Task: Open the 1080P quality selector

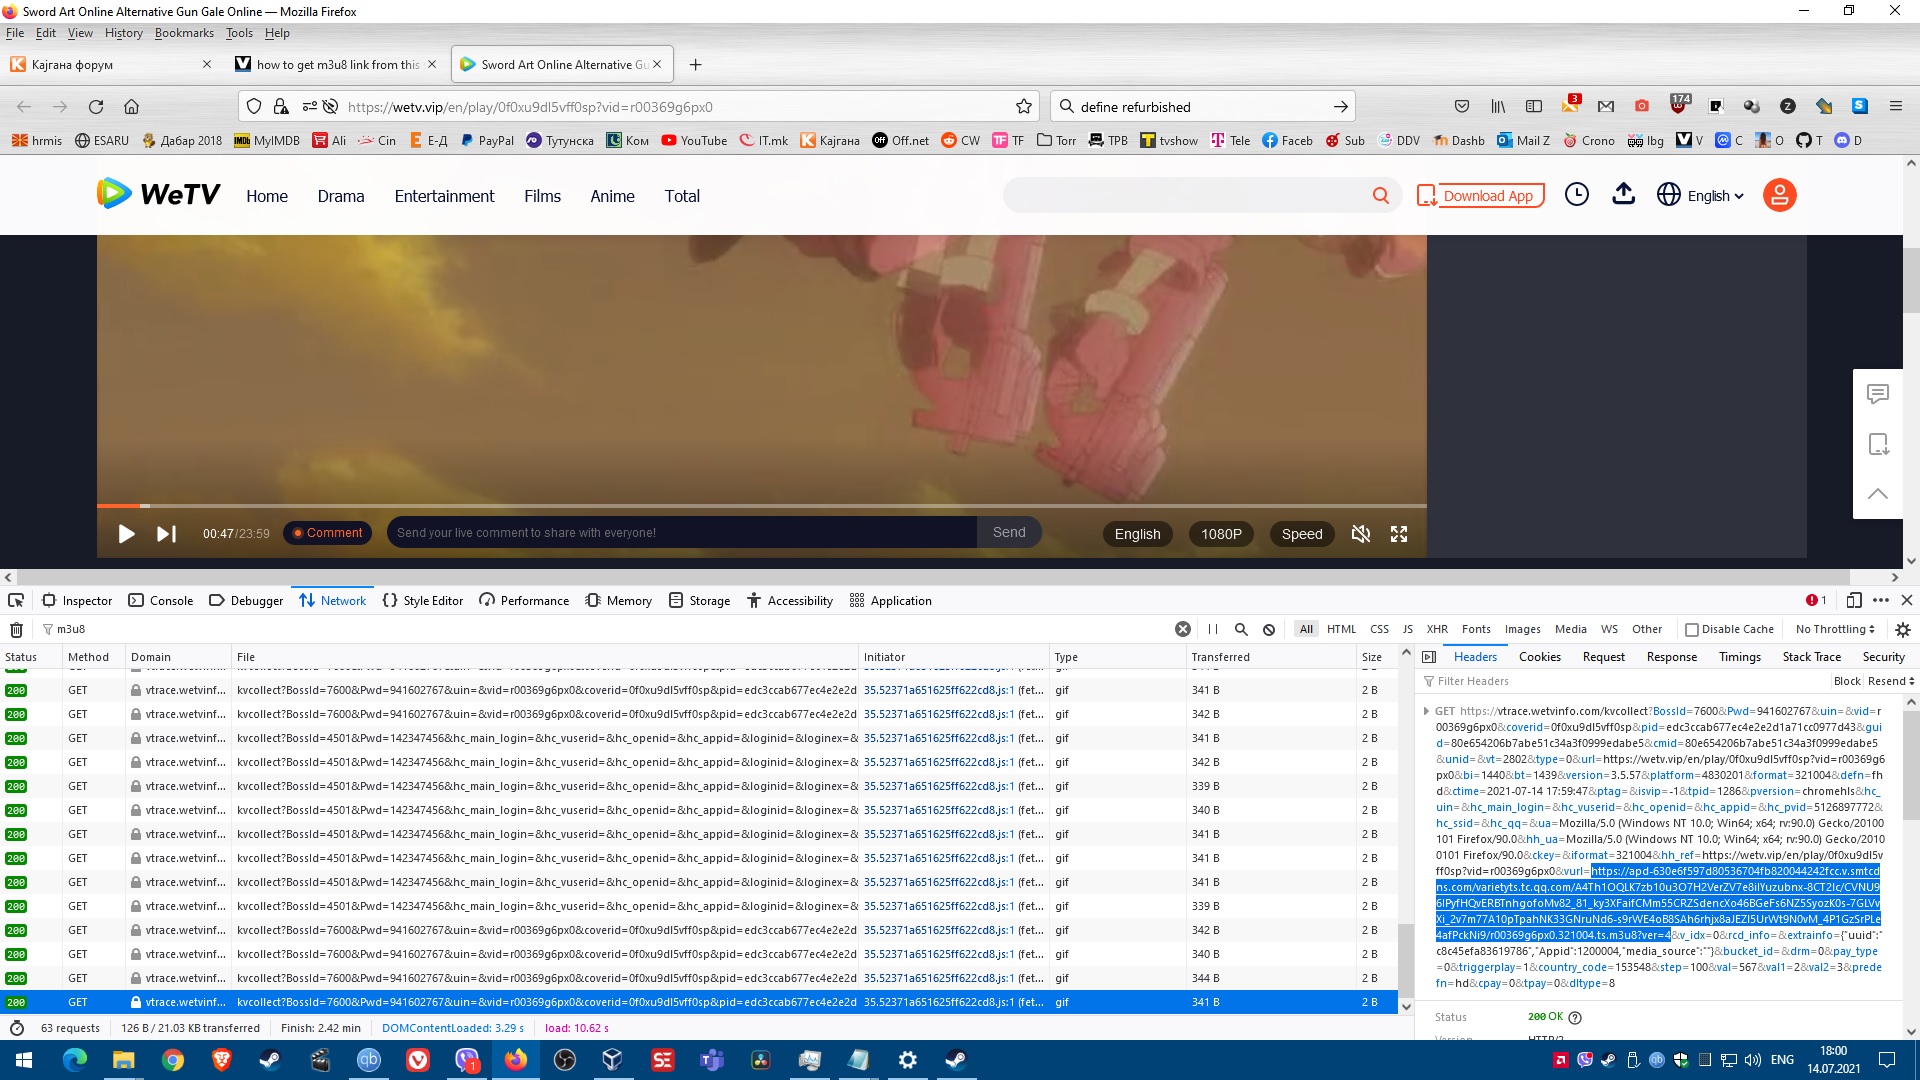Action: coord(1221,534)
